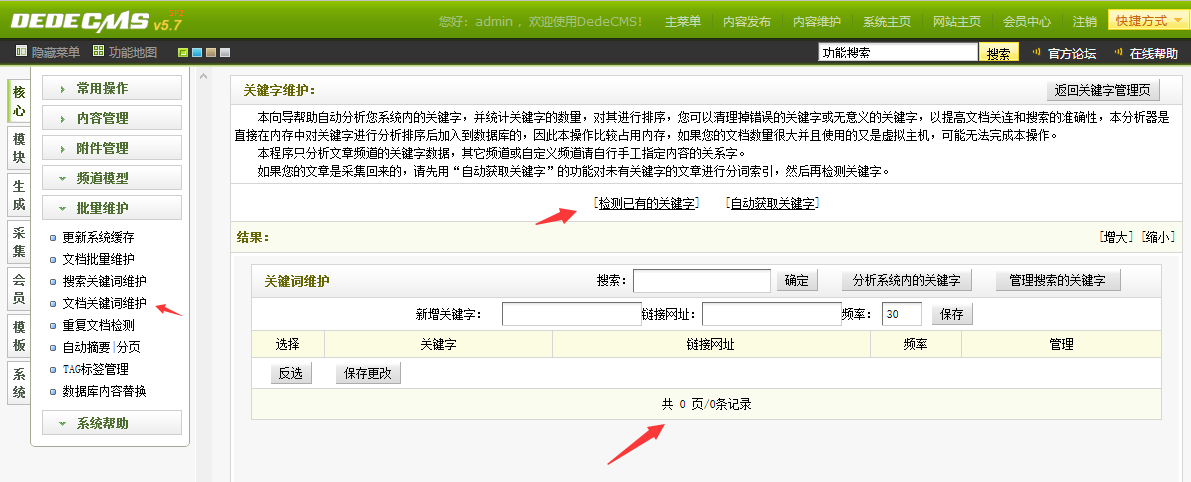Click bullet icon beside 更新系统缓存

coord(54,238)
